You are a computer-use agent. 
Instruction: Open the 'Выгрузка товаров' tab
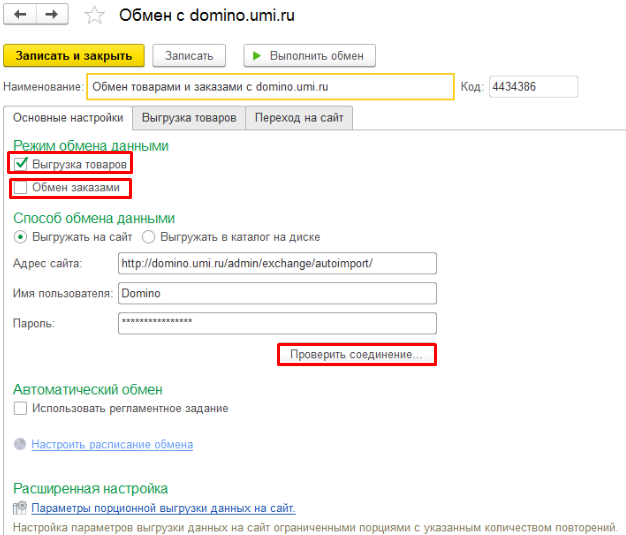point(189,118)
